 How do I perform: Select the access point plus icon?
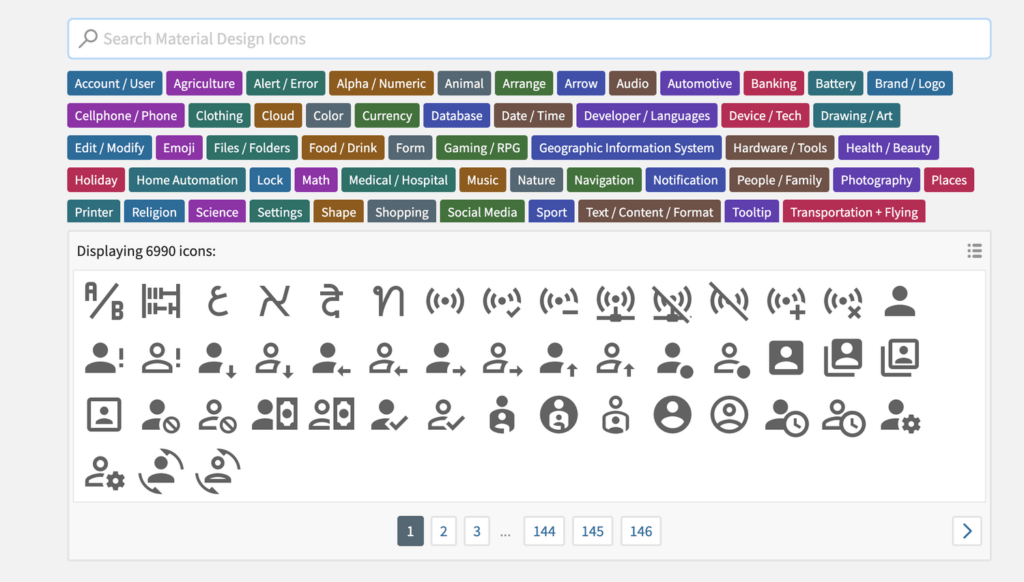(x=785, y=301)
